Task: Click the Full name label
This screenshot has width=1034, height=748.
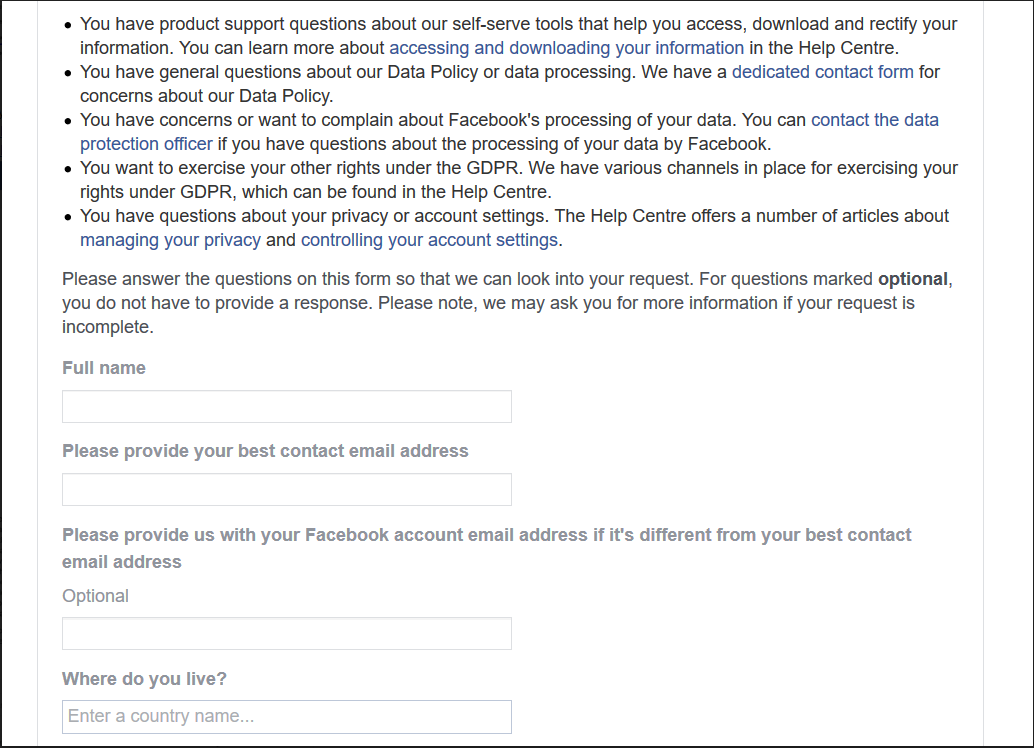Action: coord(104,368)
